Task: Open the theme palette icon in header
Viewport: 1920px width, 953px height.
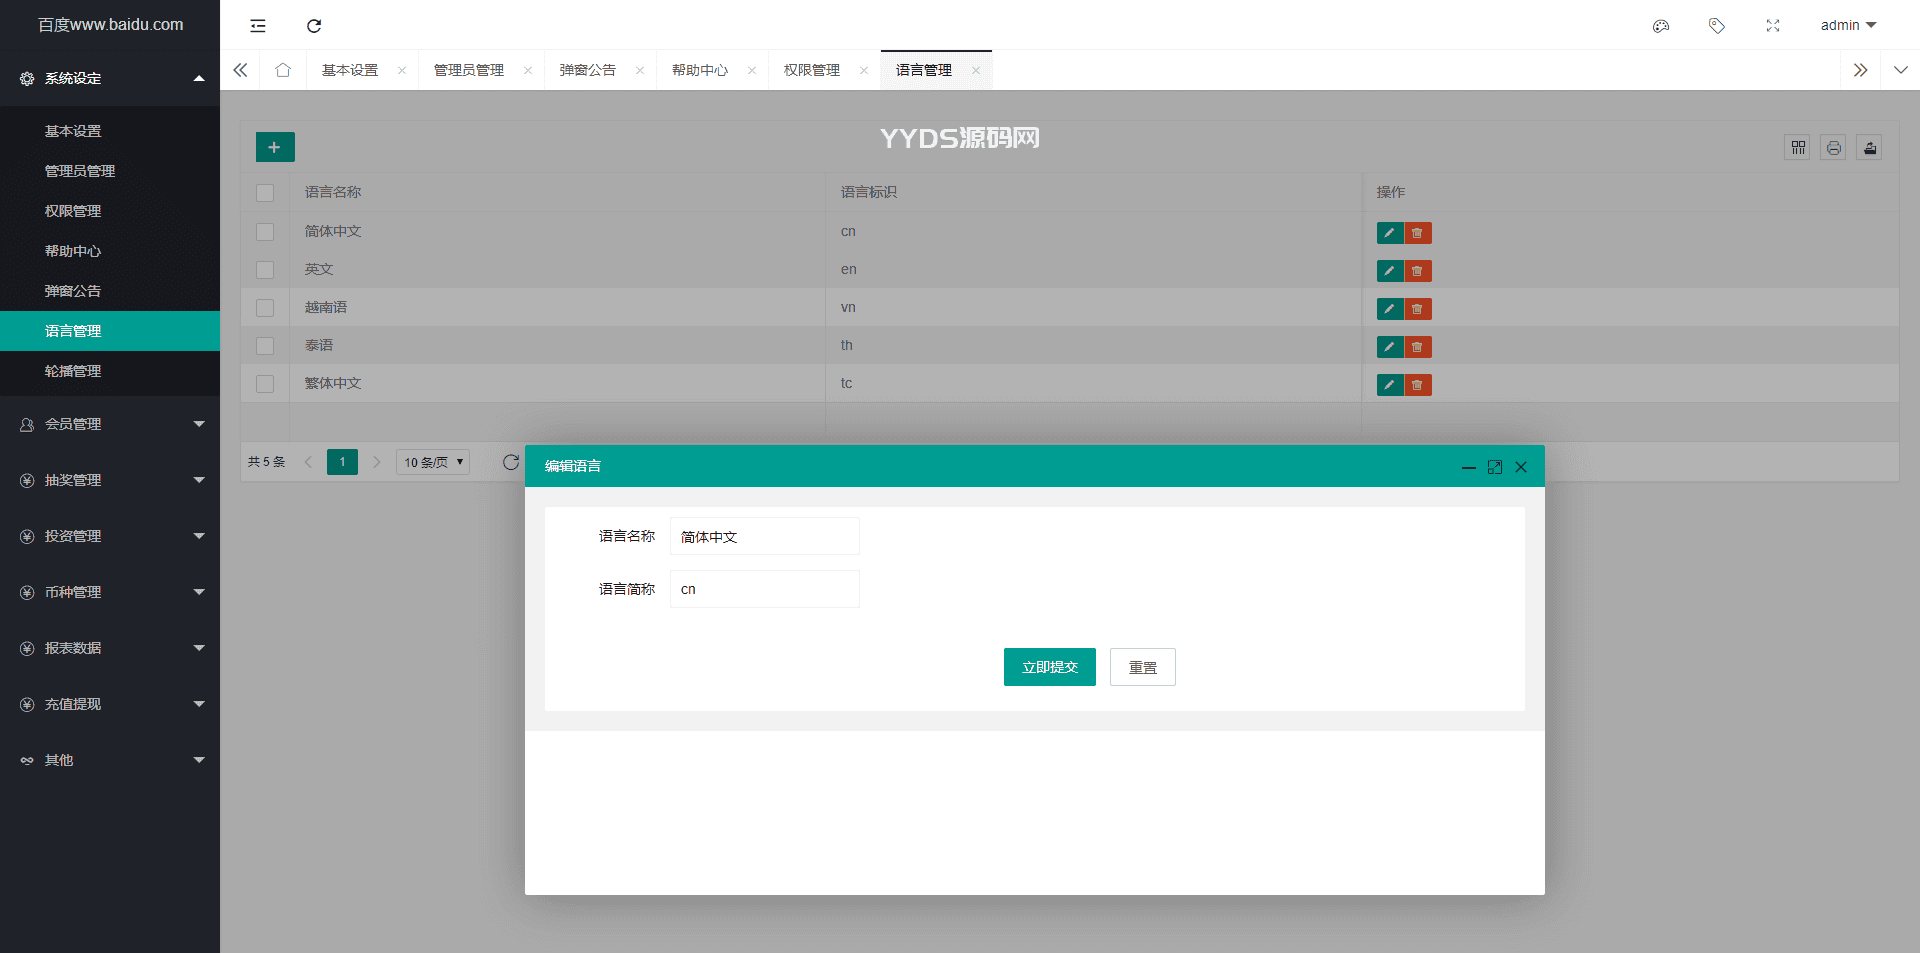Action: (x=1661, y=26)
